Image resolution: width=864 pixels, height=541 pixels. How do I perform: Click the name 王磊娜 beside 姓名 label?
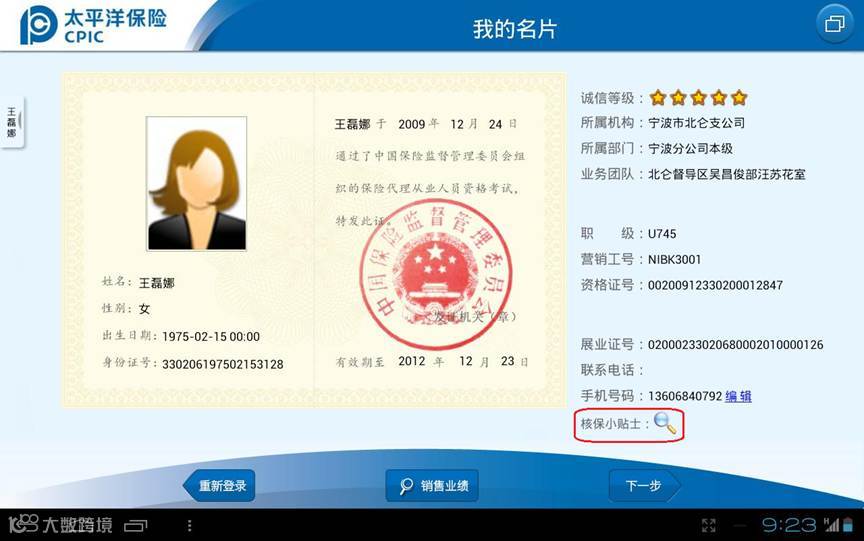coord(156,283)
